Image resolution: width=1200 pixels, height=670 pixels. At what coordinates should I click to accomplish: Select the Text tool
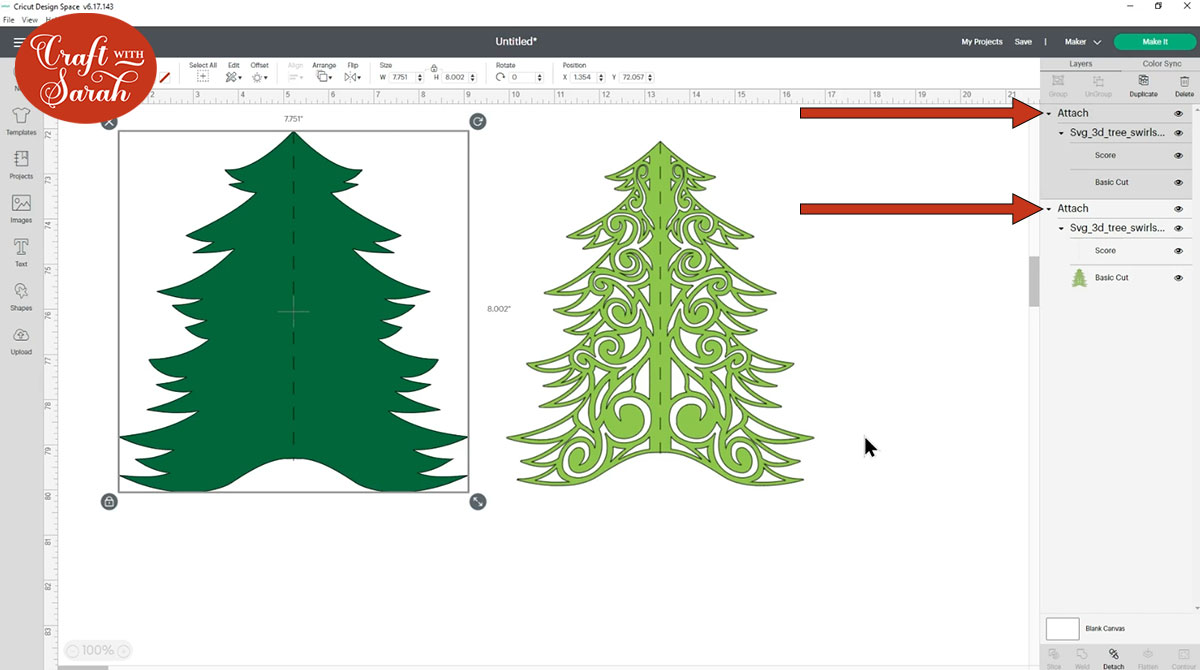click(x=21, y=252)
